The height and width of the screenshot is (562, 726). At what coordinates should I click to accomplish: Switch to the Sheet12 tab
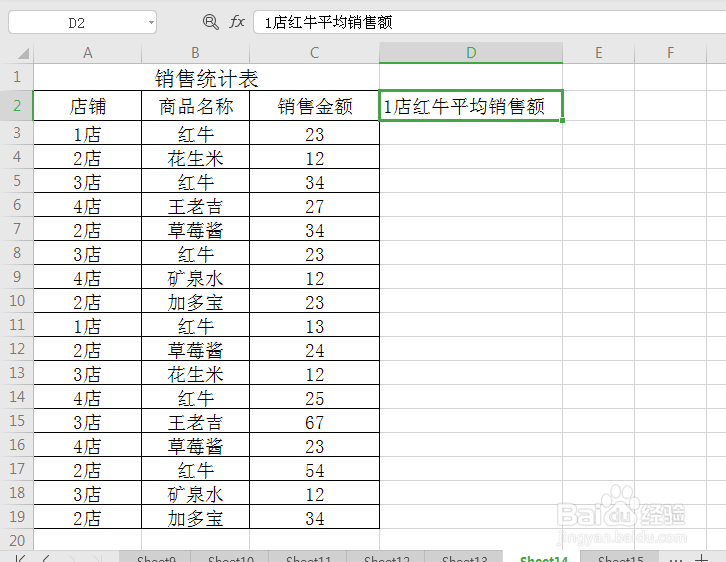point(386,557)
